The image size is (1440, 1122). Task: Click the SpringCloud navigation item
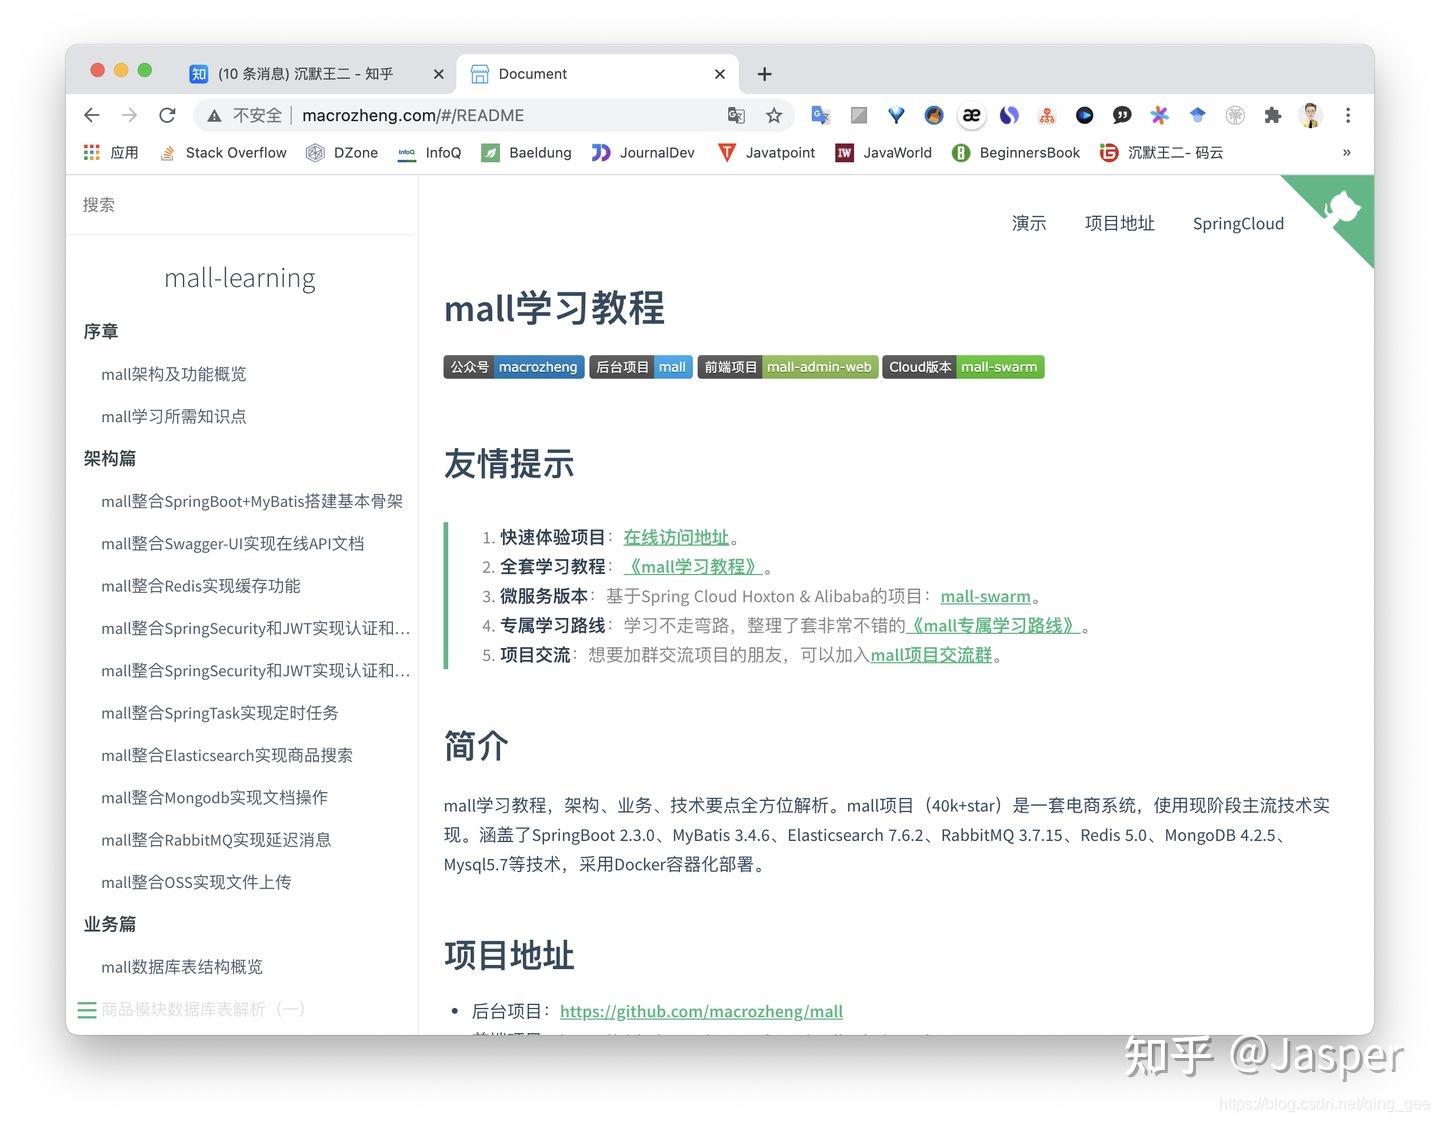click(1238, 223)
